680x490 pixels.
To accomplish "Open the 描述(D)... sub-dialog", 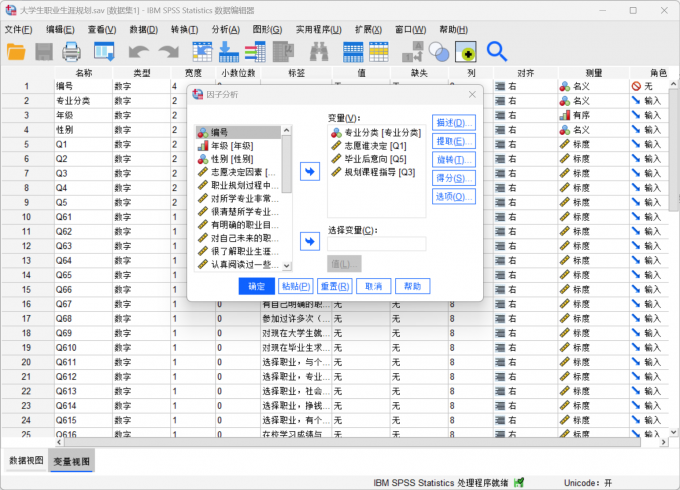I will click(453, 122).
